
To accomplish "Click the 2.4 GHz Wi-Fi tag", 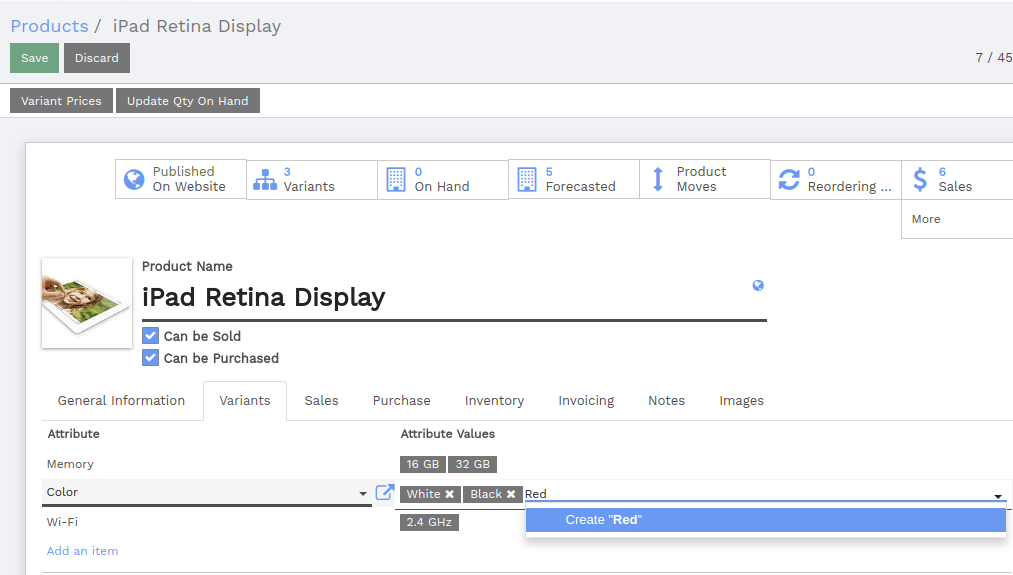I will click(429, 522).
